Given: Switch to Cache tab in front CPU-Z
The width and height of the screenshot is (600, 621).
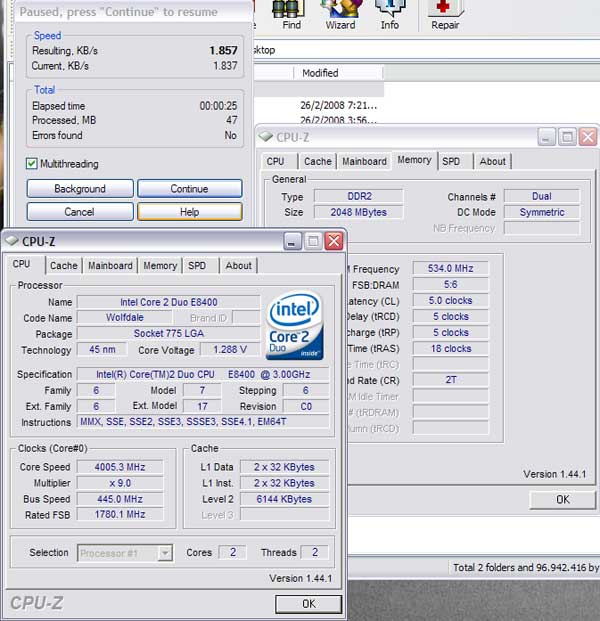Looking at the screenshot, I should [64, 266].
